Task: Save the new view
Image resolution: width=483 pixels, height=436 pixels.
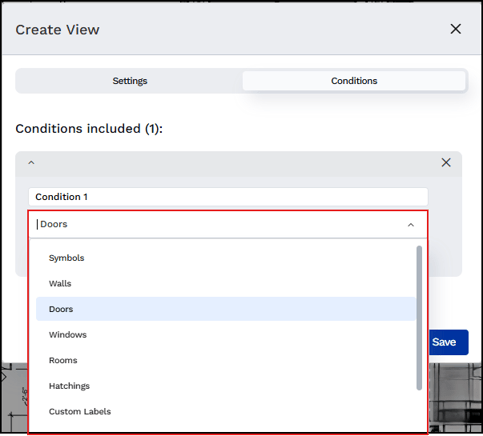Action: pos(448,342)
